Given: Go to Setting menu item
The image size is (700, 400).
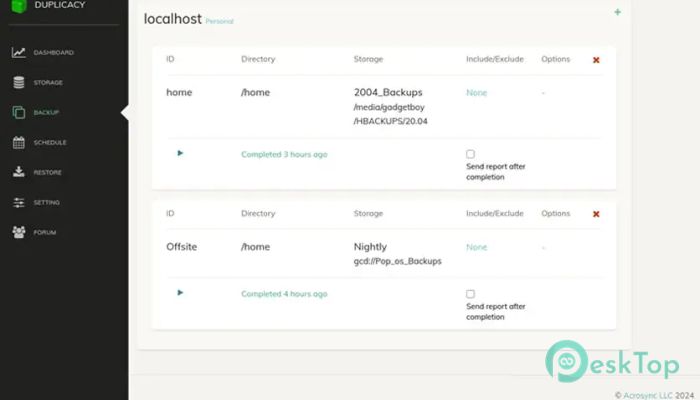Looking at the screenshot, I should [x=46, y=202].
